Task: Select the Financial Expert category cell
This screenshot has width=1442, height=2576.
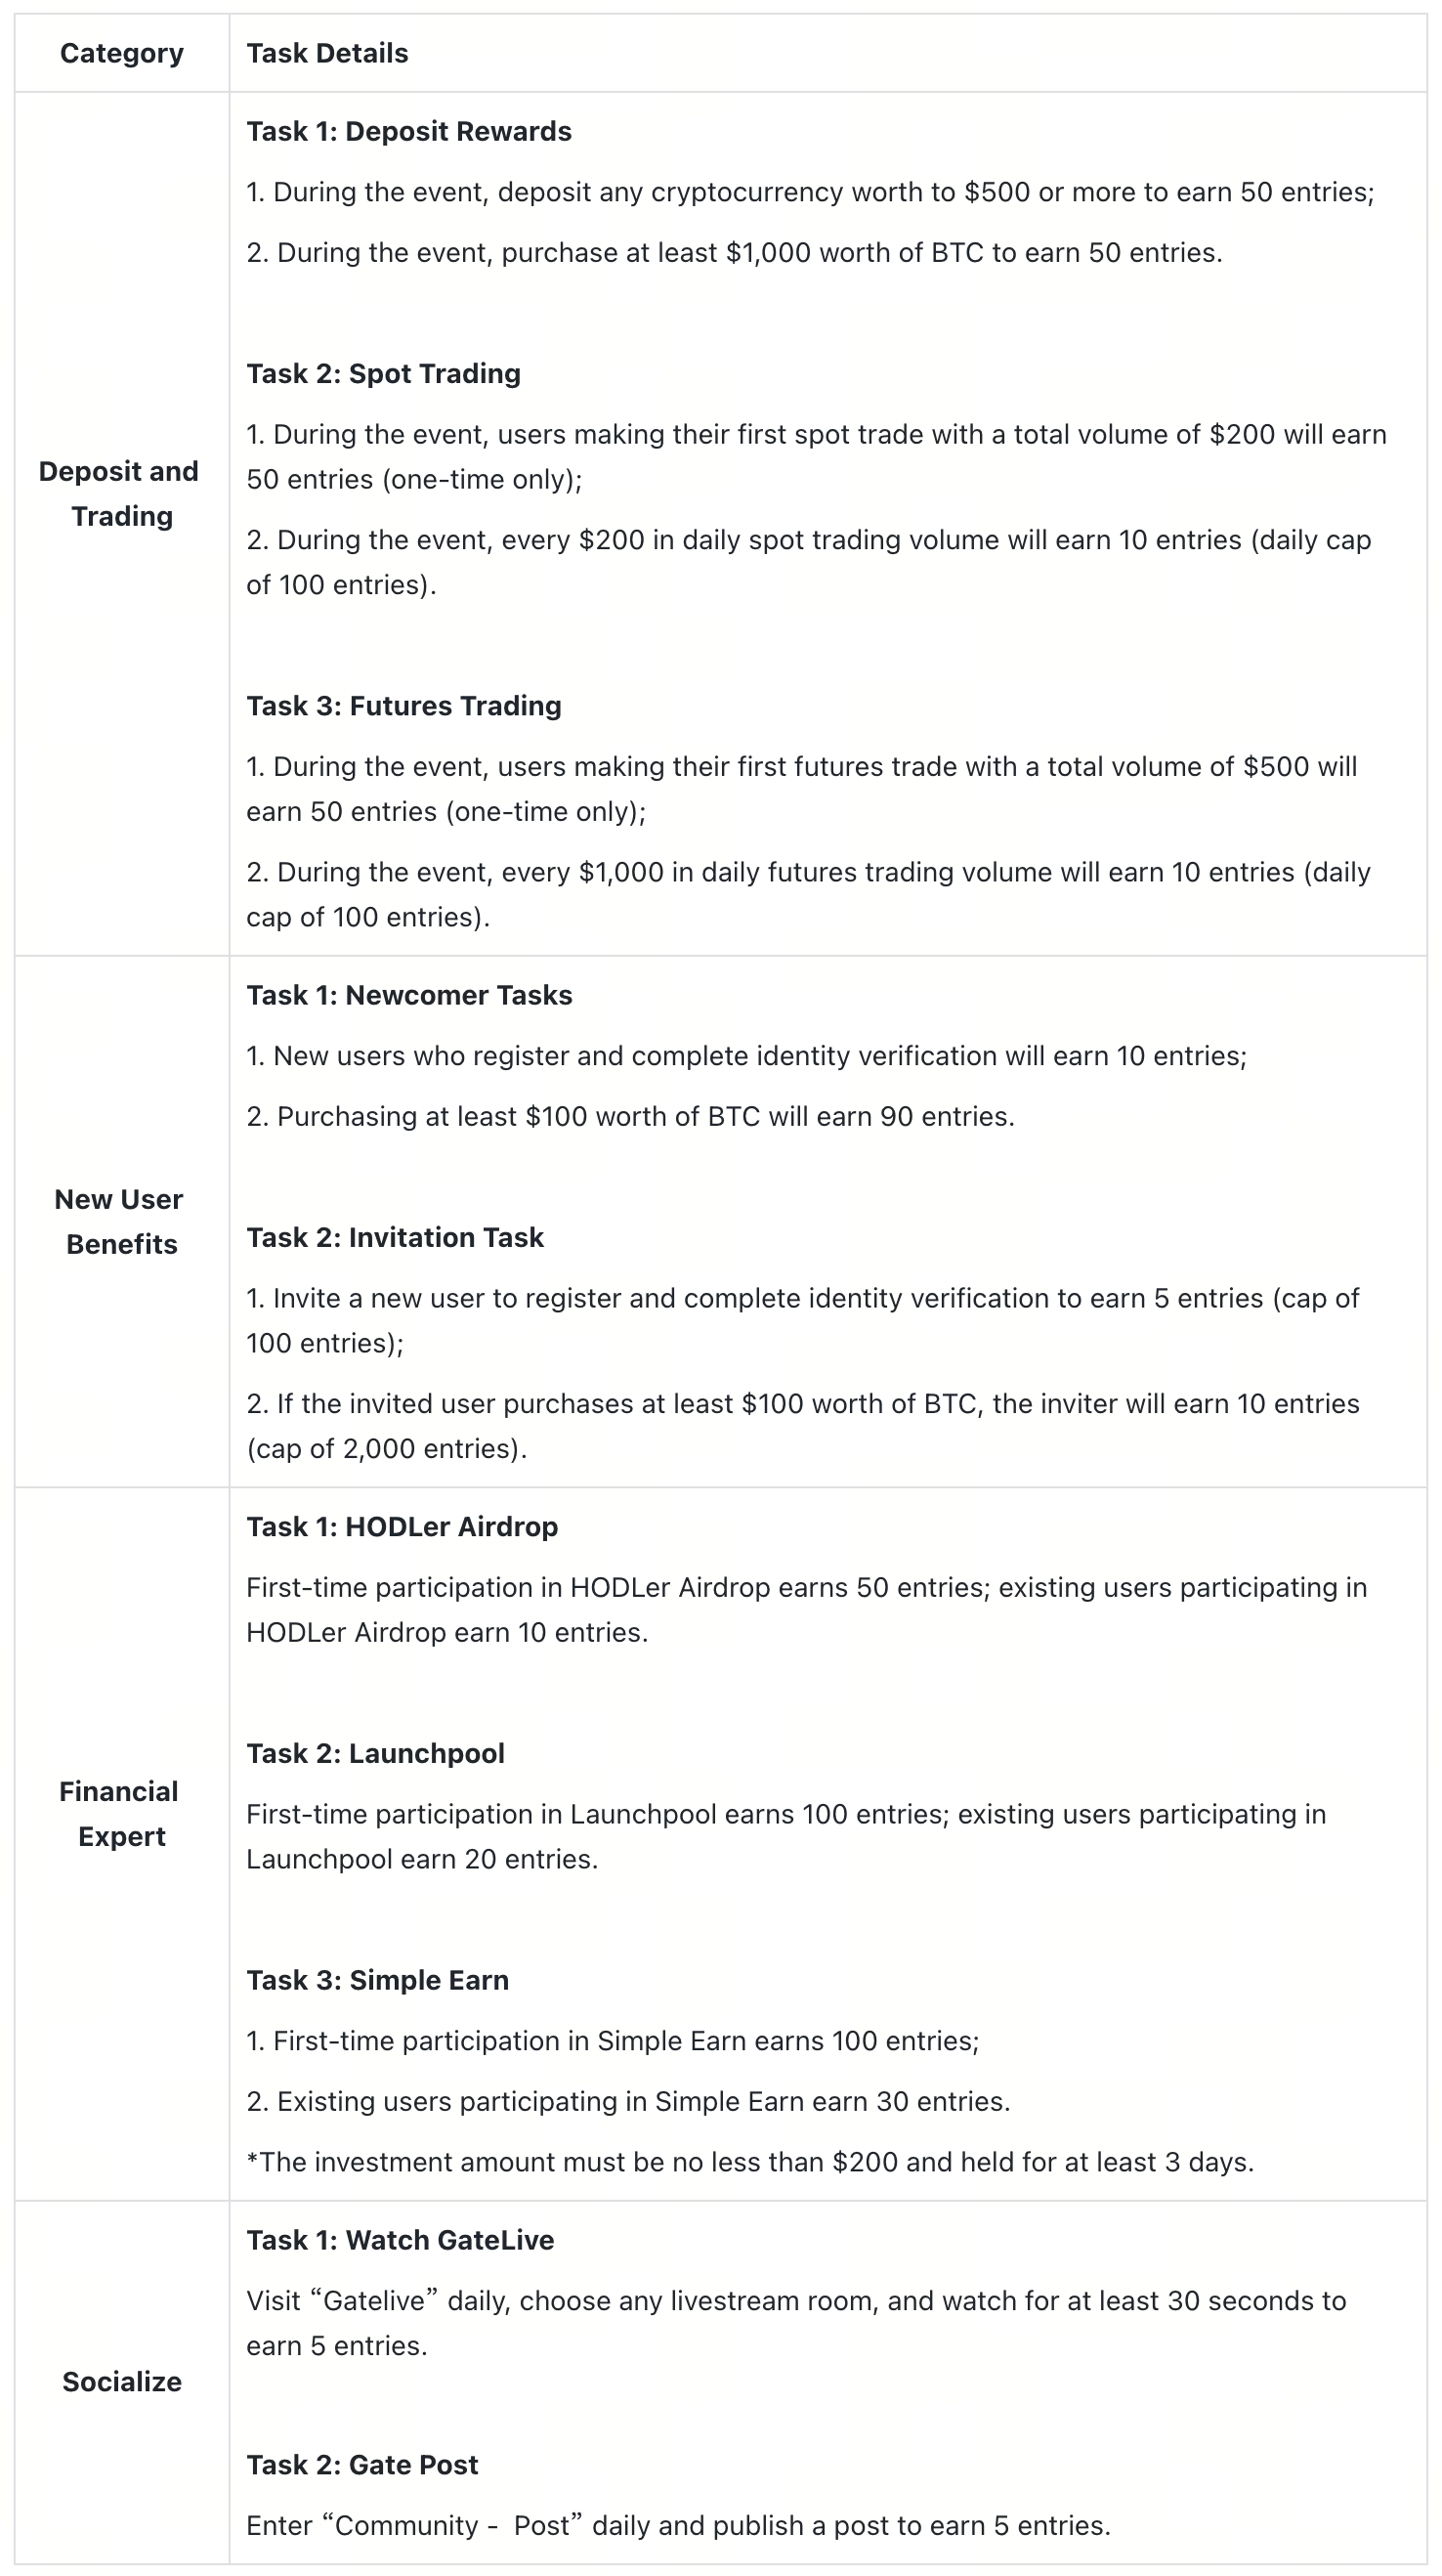Action: pyautogui.click(x=121, y=1813)
